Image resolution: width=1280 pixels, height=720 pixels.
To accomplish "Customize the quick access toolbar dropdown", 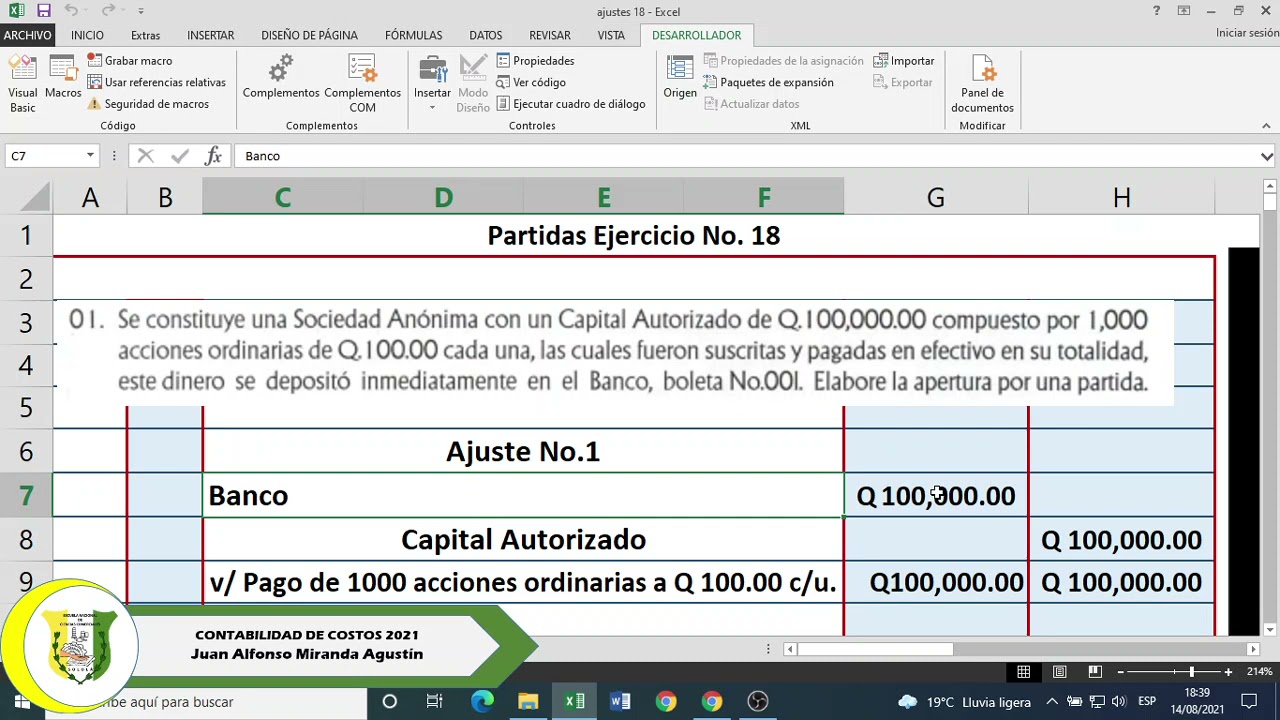I will [x=141, y=11].
